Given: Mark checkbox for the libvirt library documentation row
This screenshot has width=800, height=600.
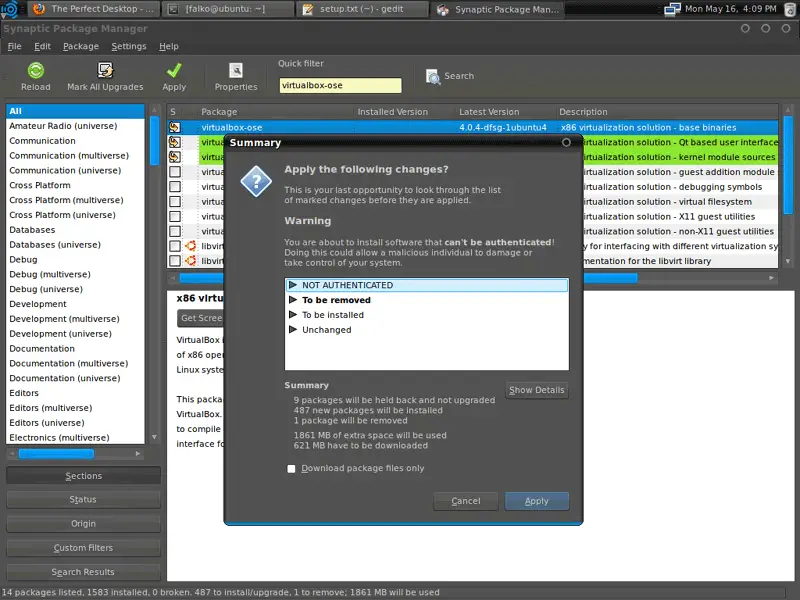Looking at the screenshot, I should click(174, 261).
